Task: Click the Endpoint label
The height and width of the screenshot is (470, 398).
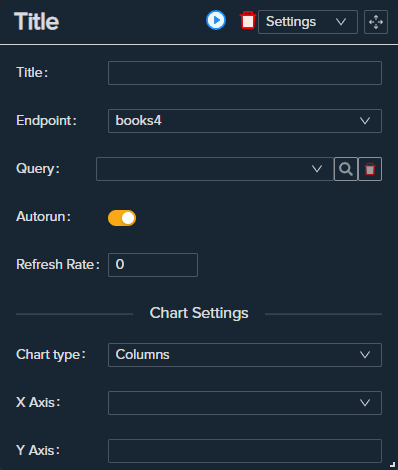Action: click(x=46, y=121)
